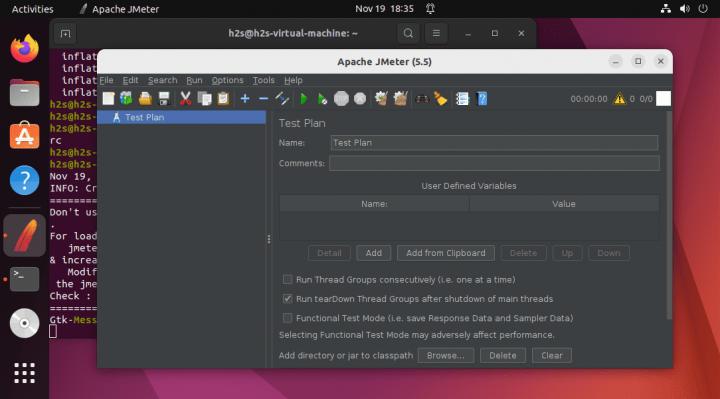This screenshot has height=399, width=720.
Task: Click the Comments input field
Action: point(494,163)
